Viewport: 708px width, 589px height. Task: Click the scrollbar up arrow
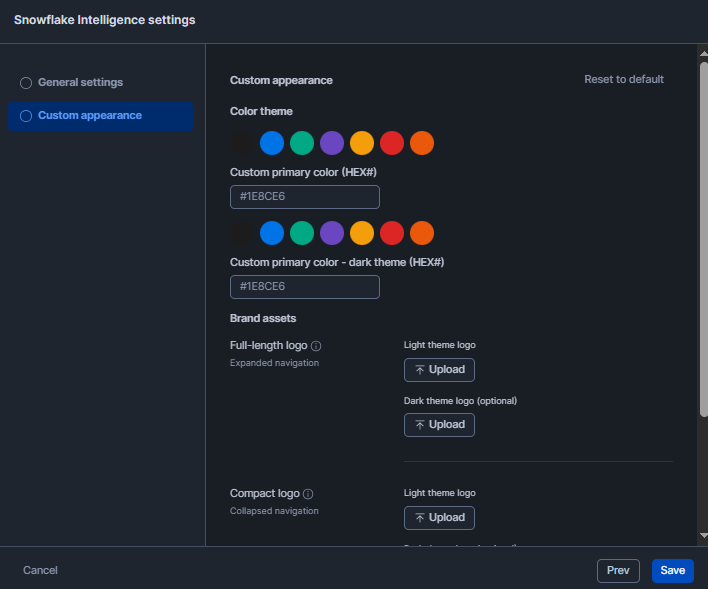coord(703,53)
